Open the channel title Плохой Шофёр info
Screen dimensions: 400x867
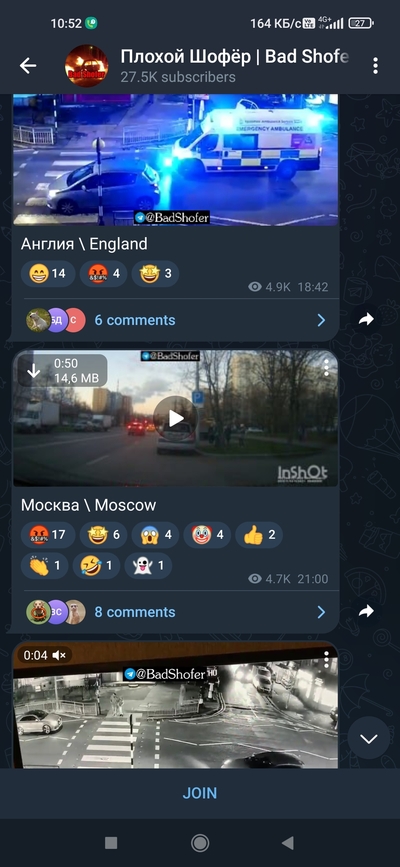point(235,56)
